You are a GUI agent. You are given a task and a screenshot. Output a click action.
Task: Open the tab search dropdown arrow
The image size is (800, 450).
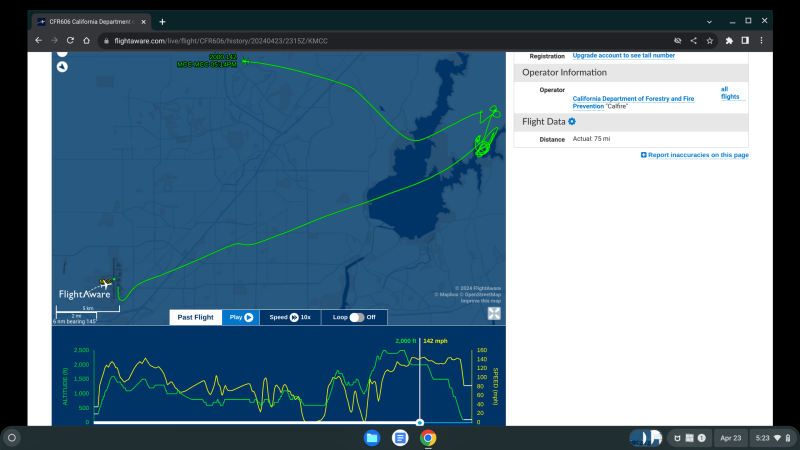coord(709,22)
